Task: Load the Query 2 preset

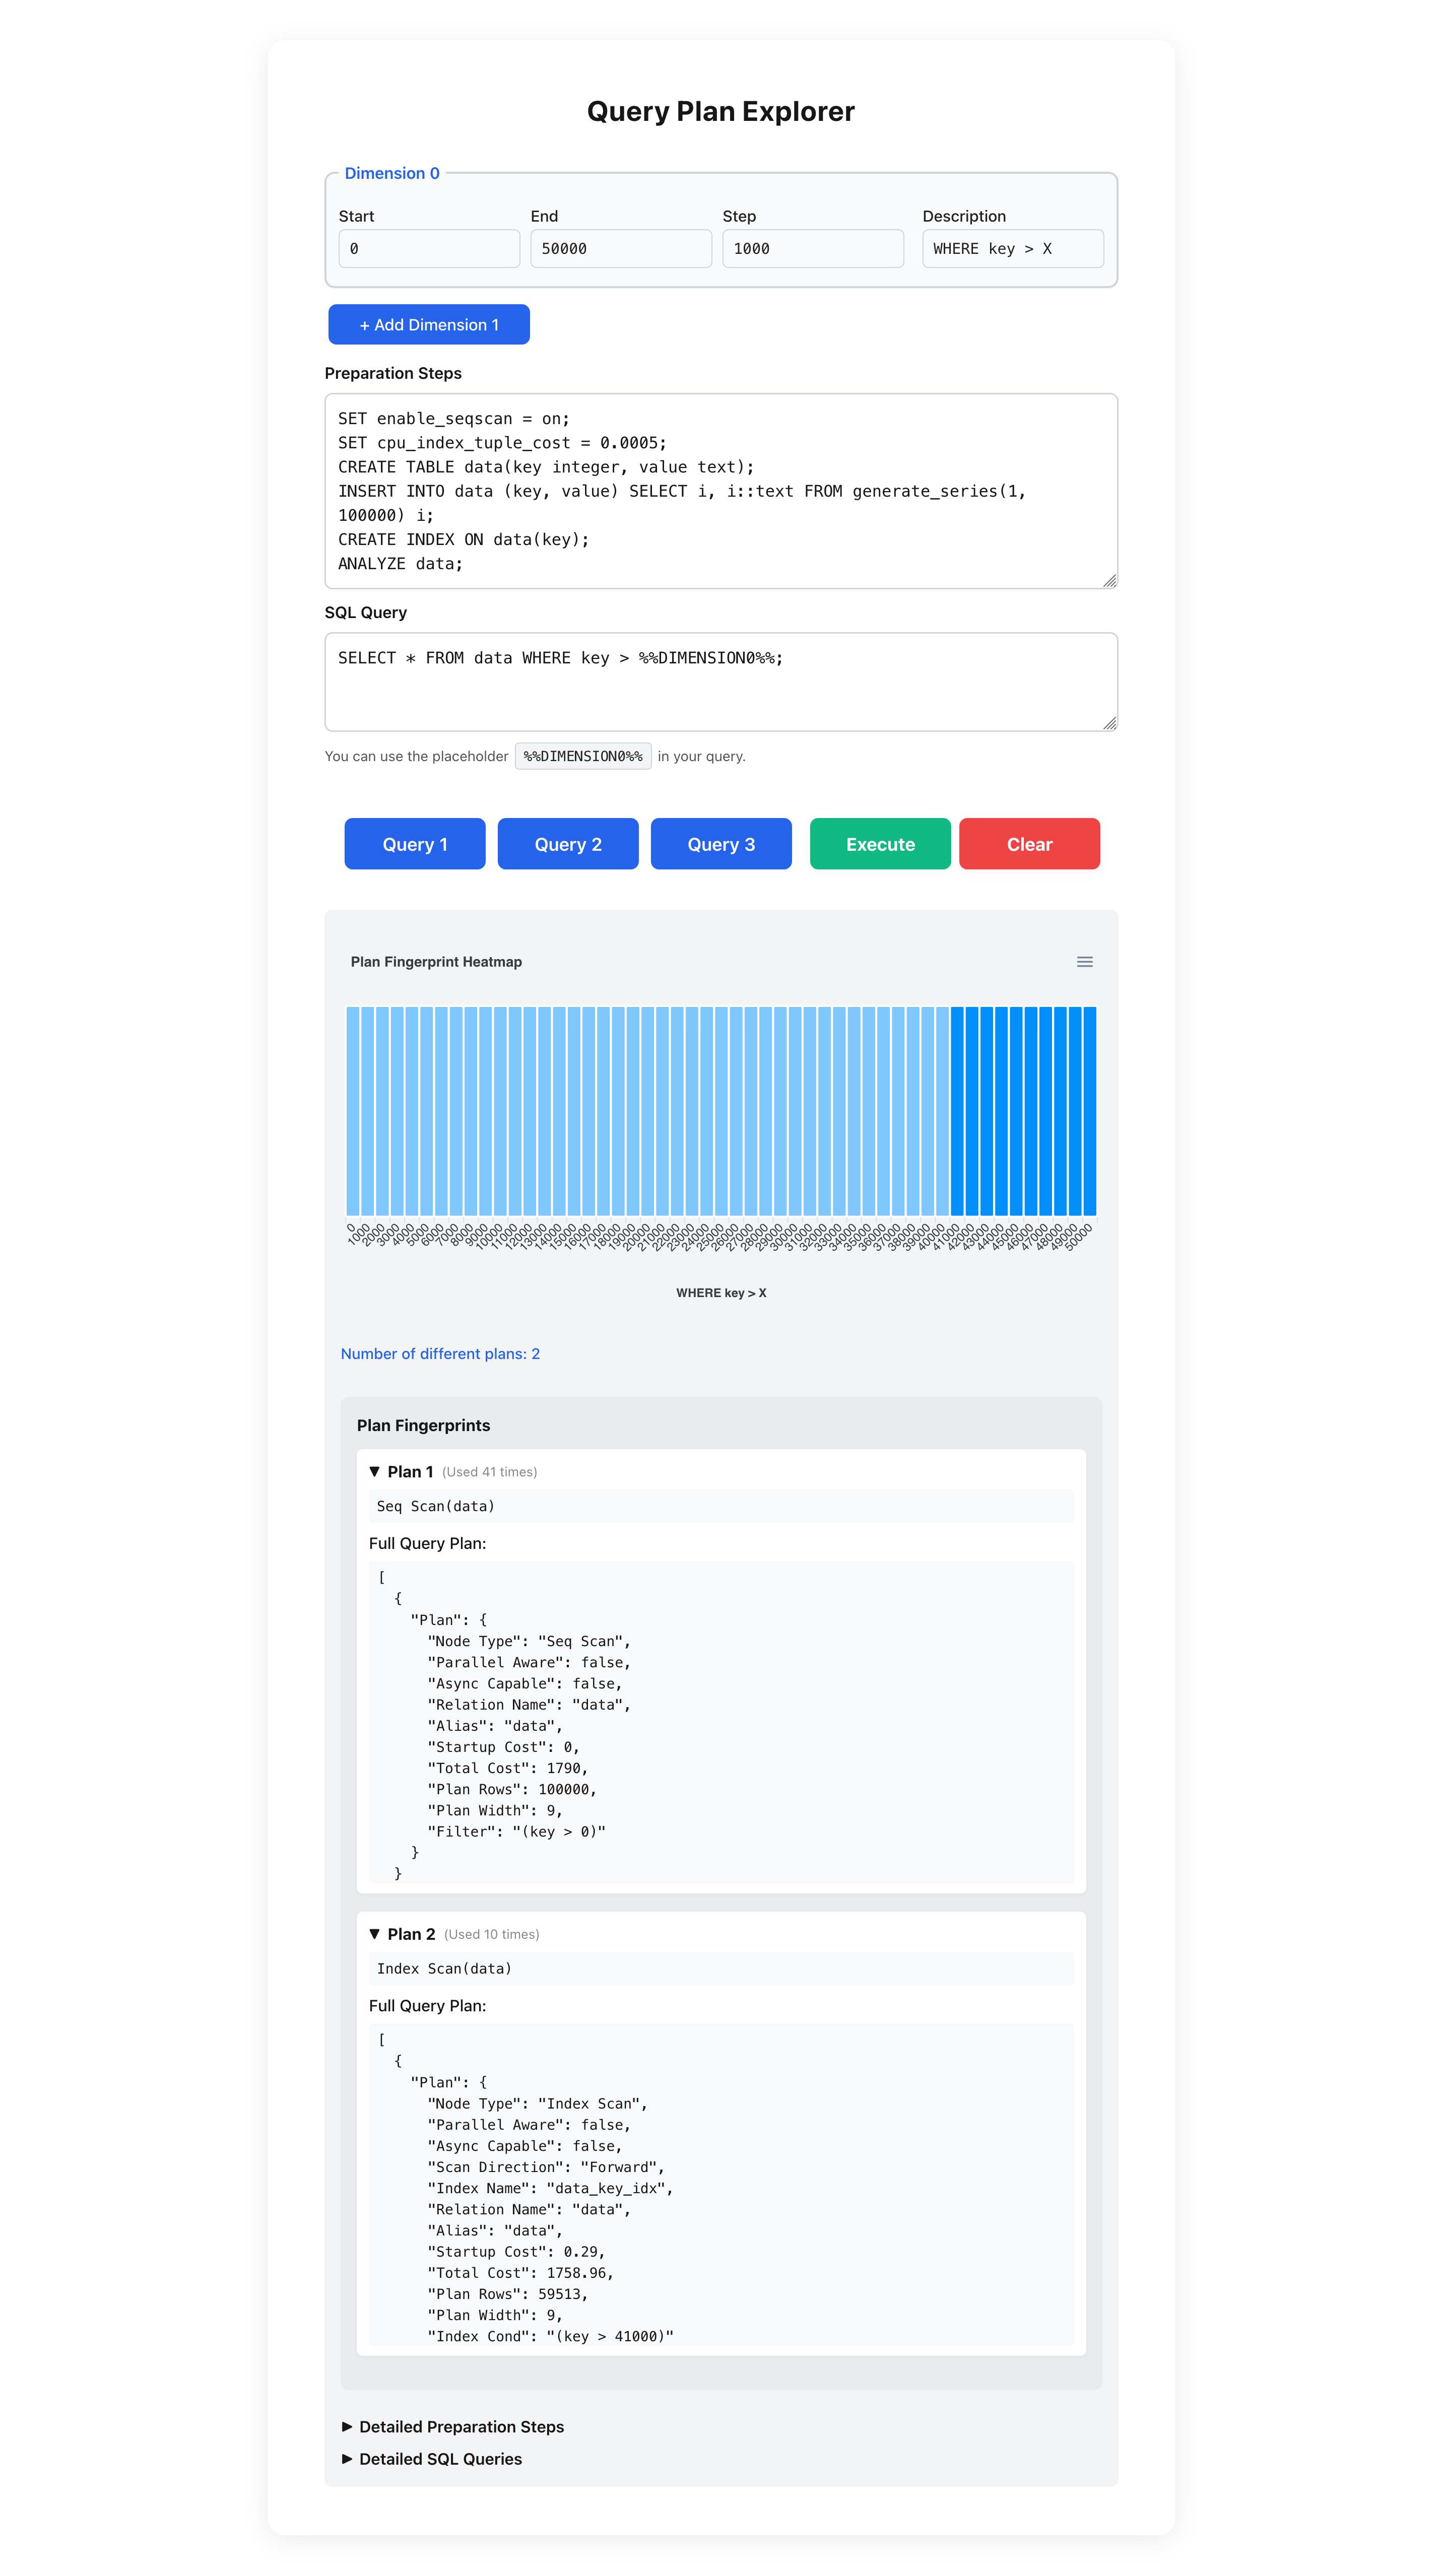Action: click(568, 844)
